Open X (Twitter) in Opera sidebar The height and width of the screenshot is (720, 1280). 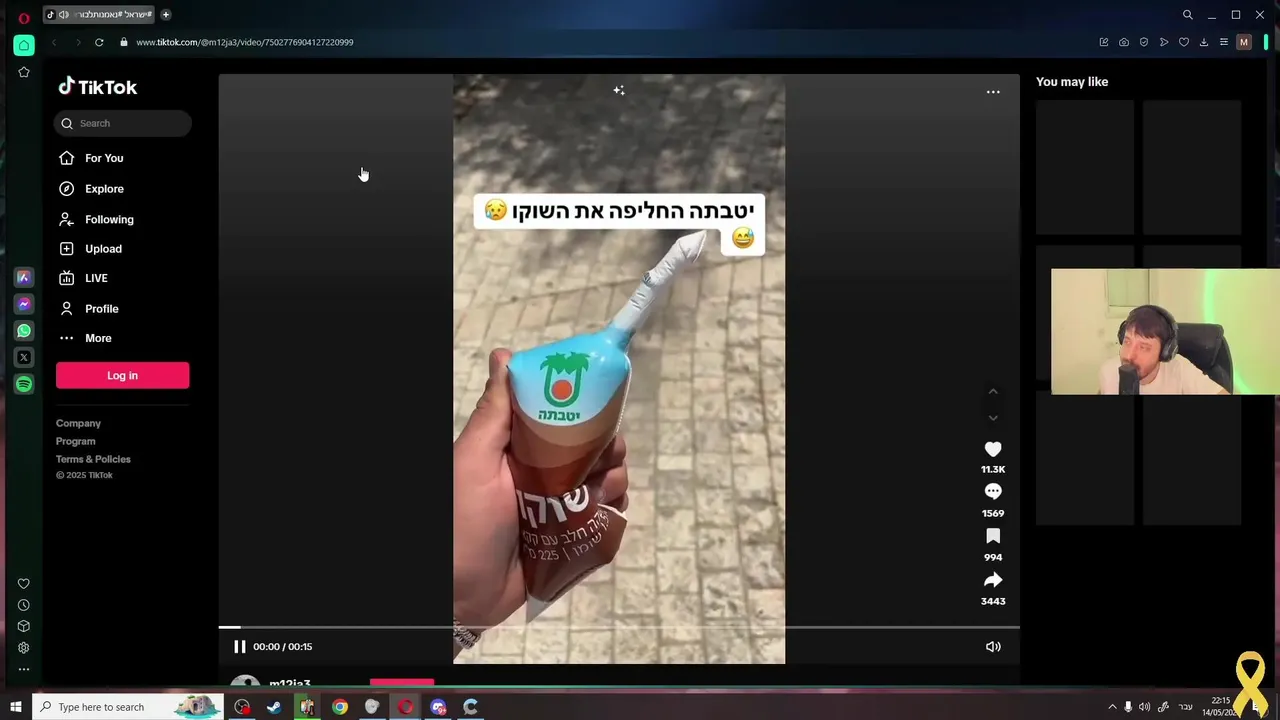pyautogui.click(x=24, y=357)
